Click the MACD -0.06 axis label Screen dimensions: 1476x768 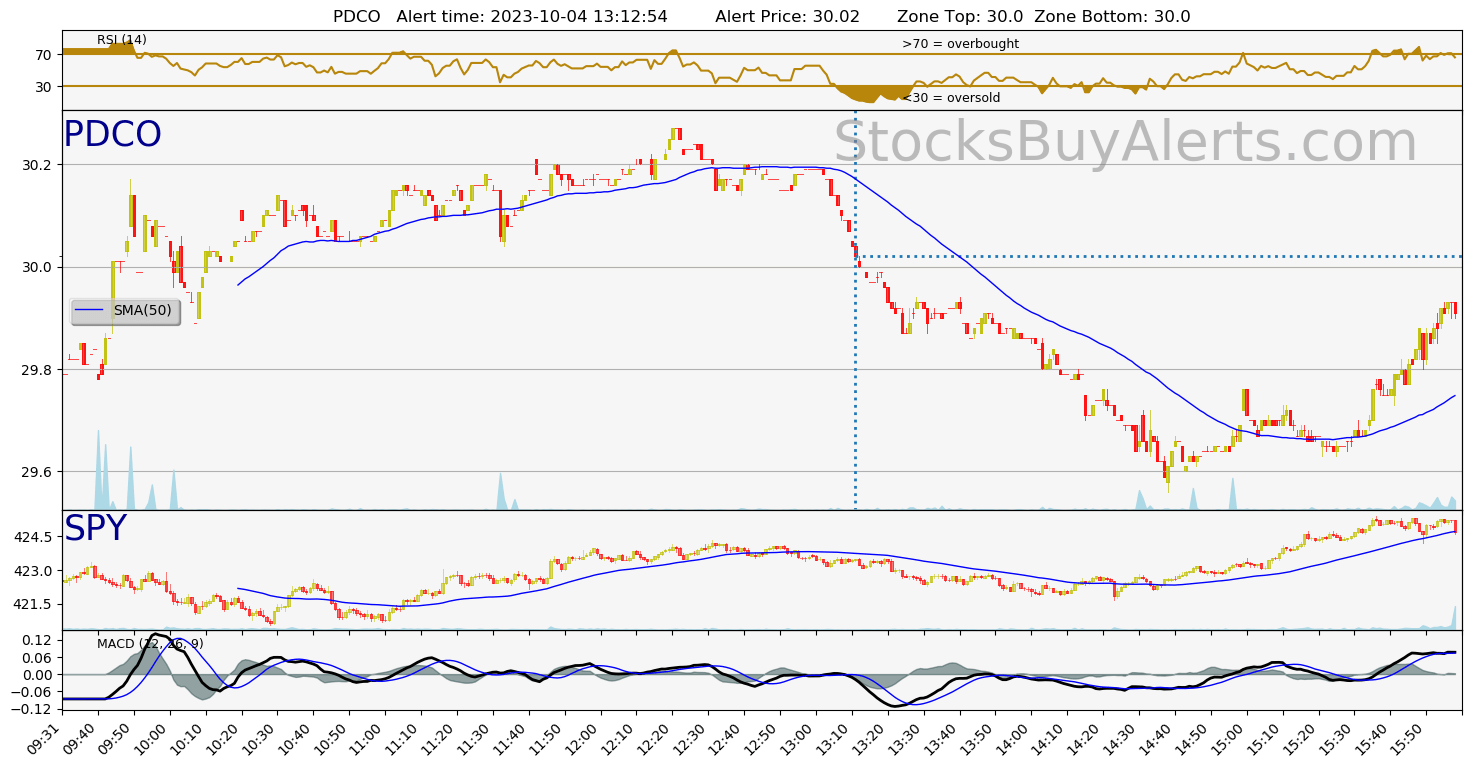[33, 691]
